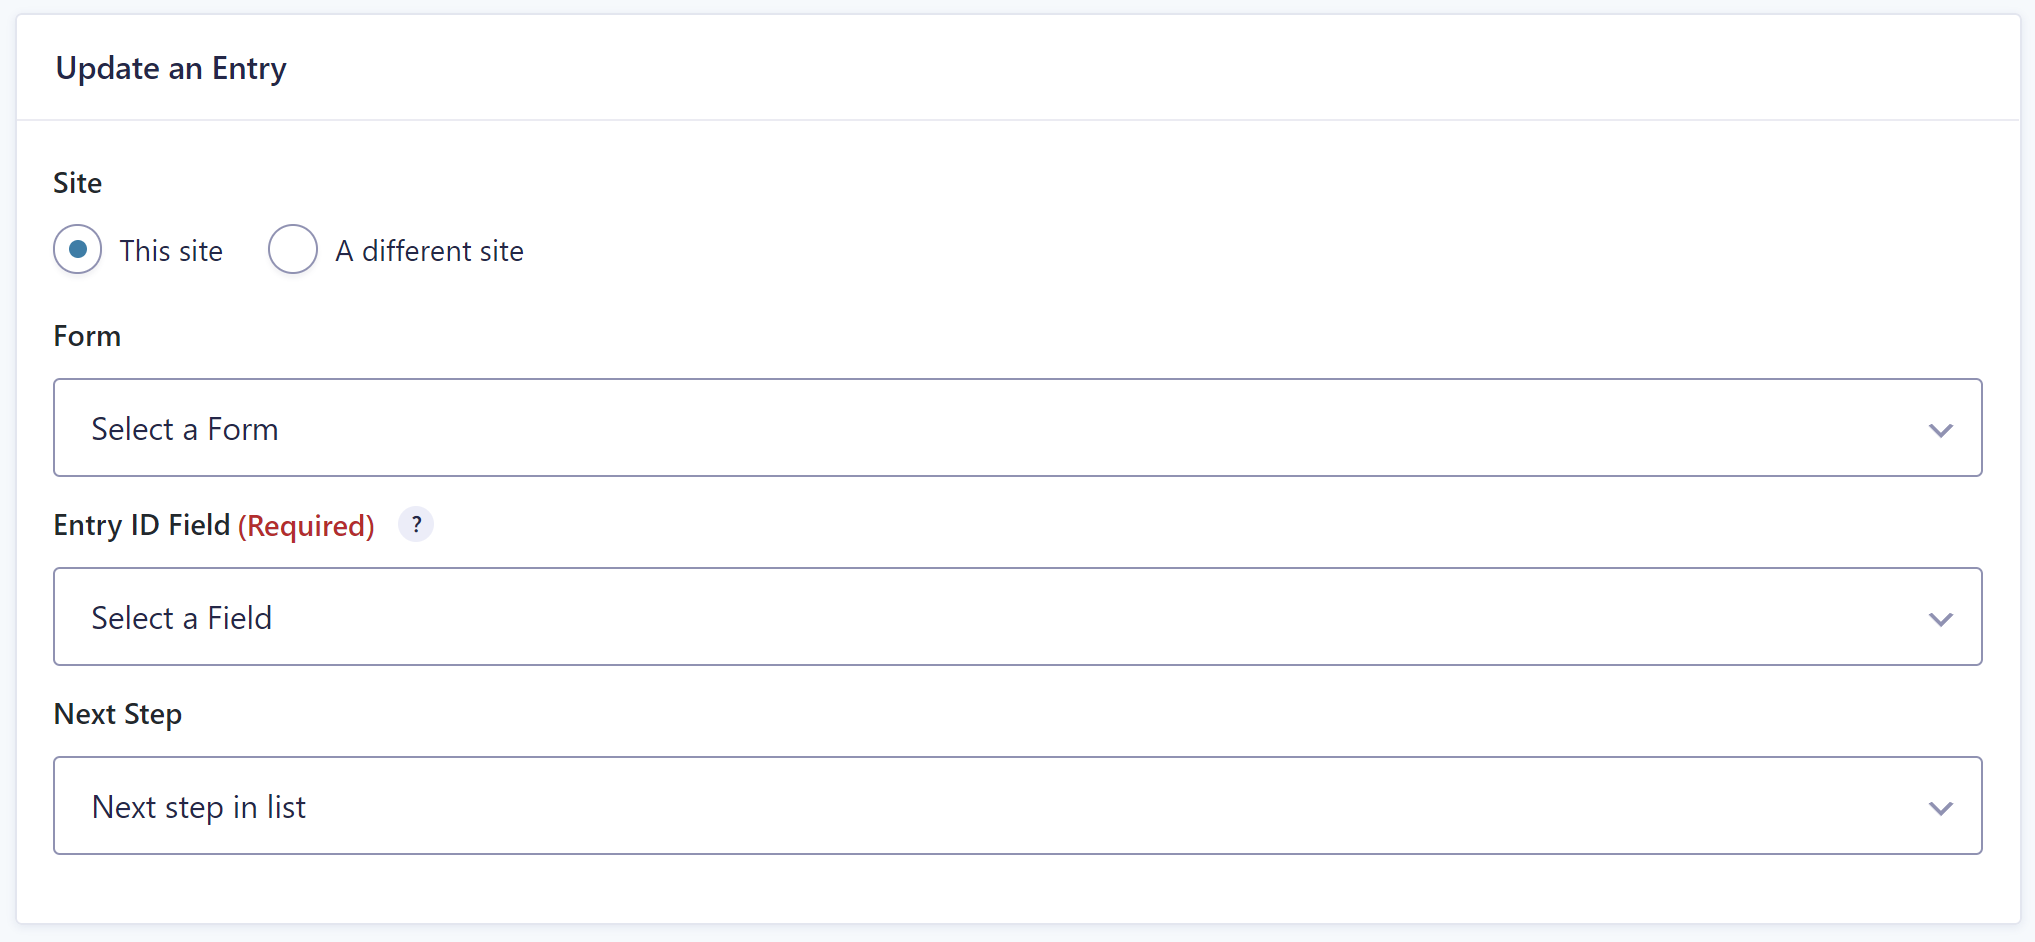Click the red "(Required)" indicator text
This screenshot has height=942, width=2035.
306,526
